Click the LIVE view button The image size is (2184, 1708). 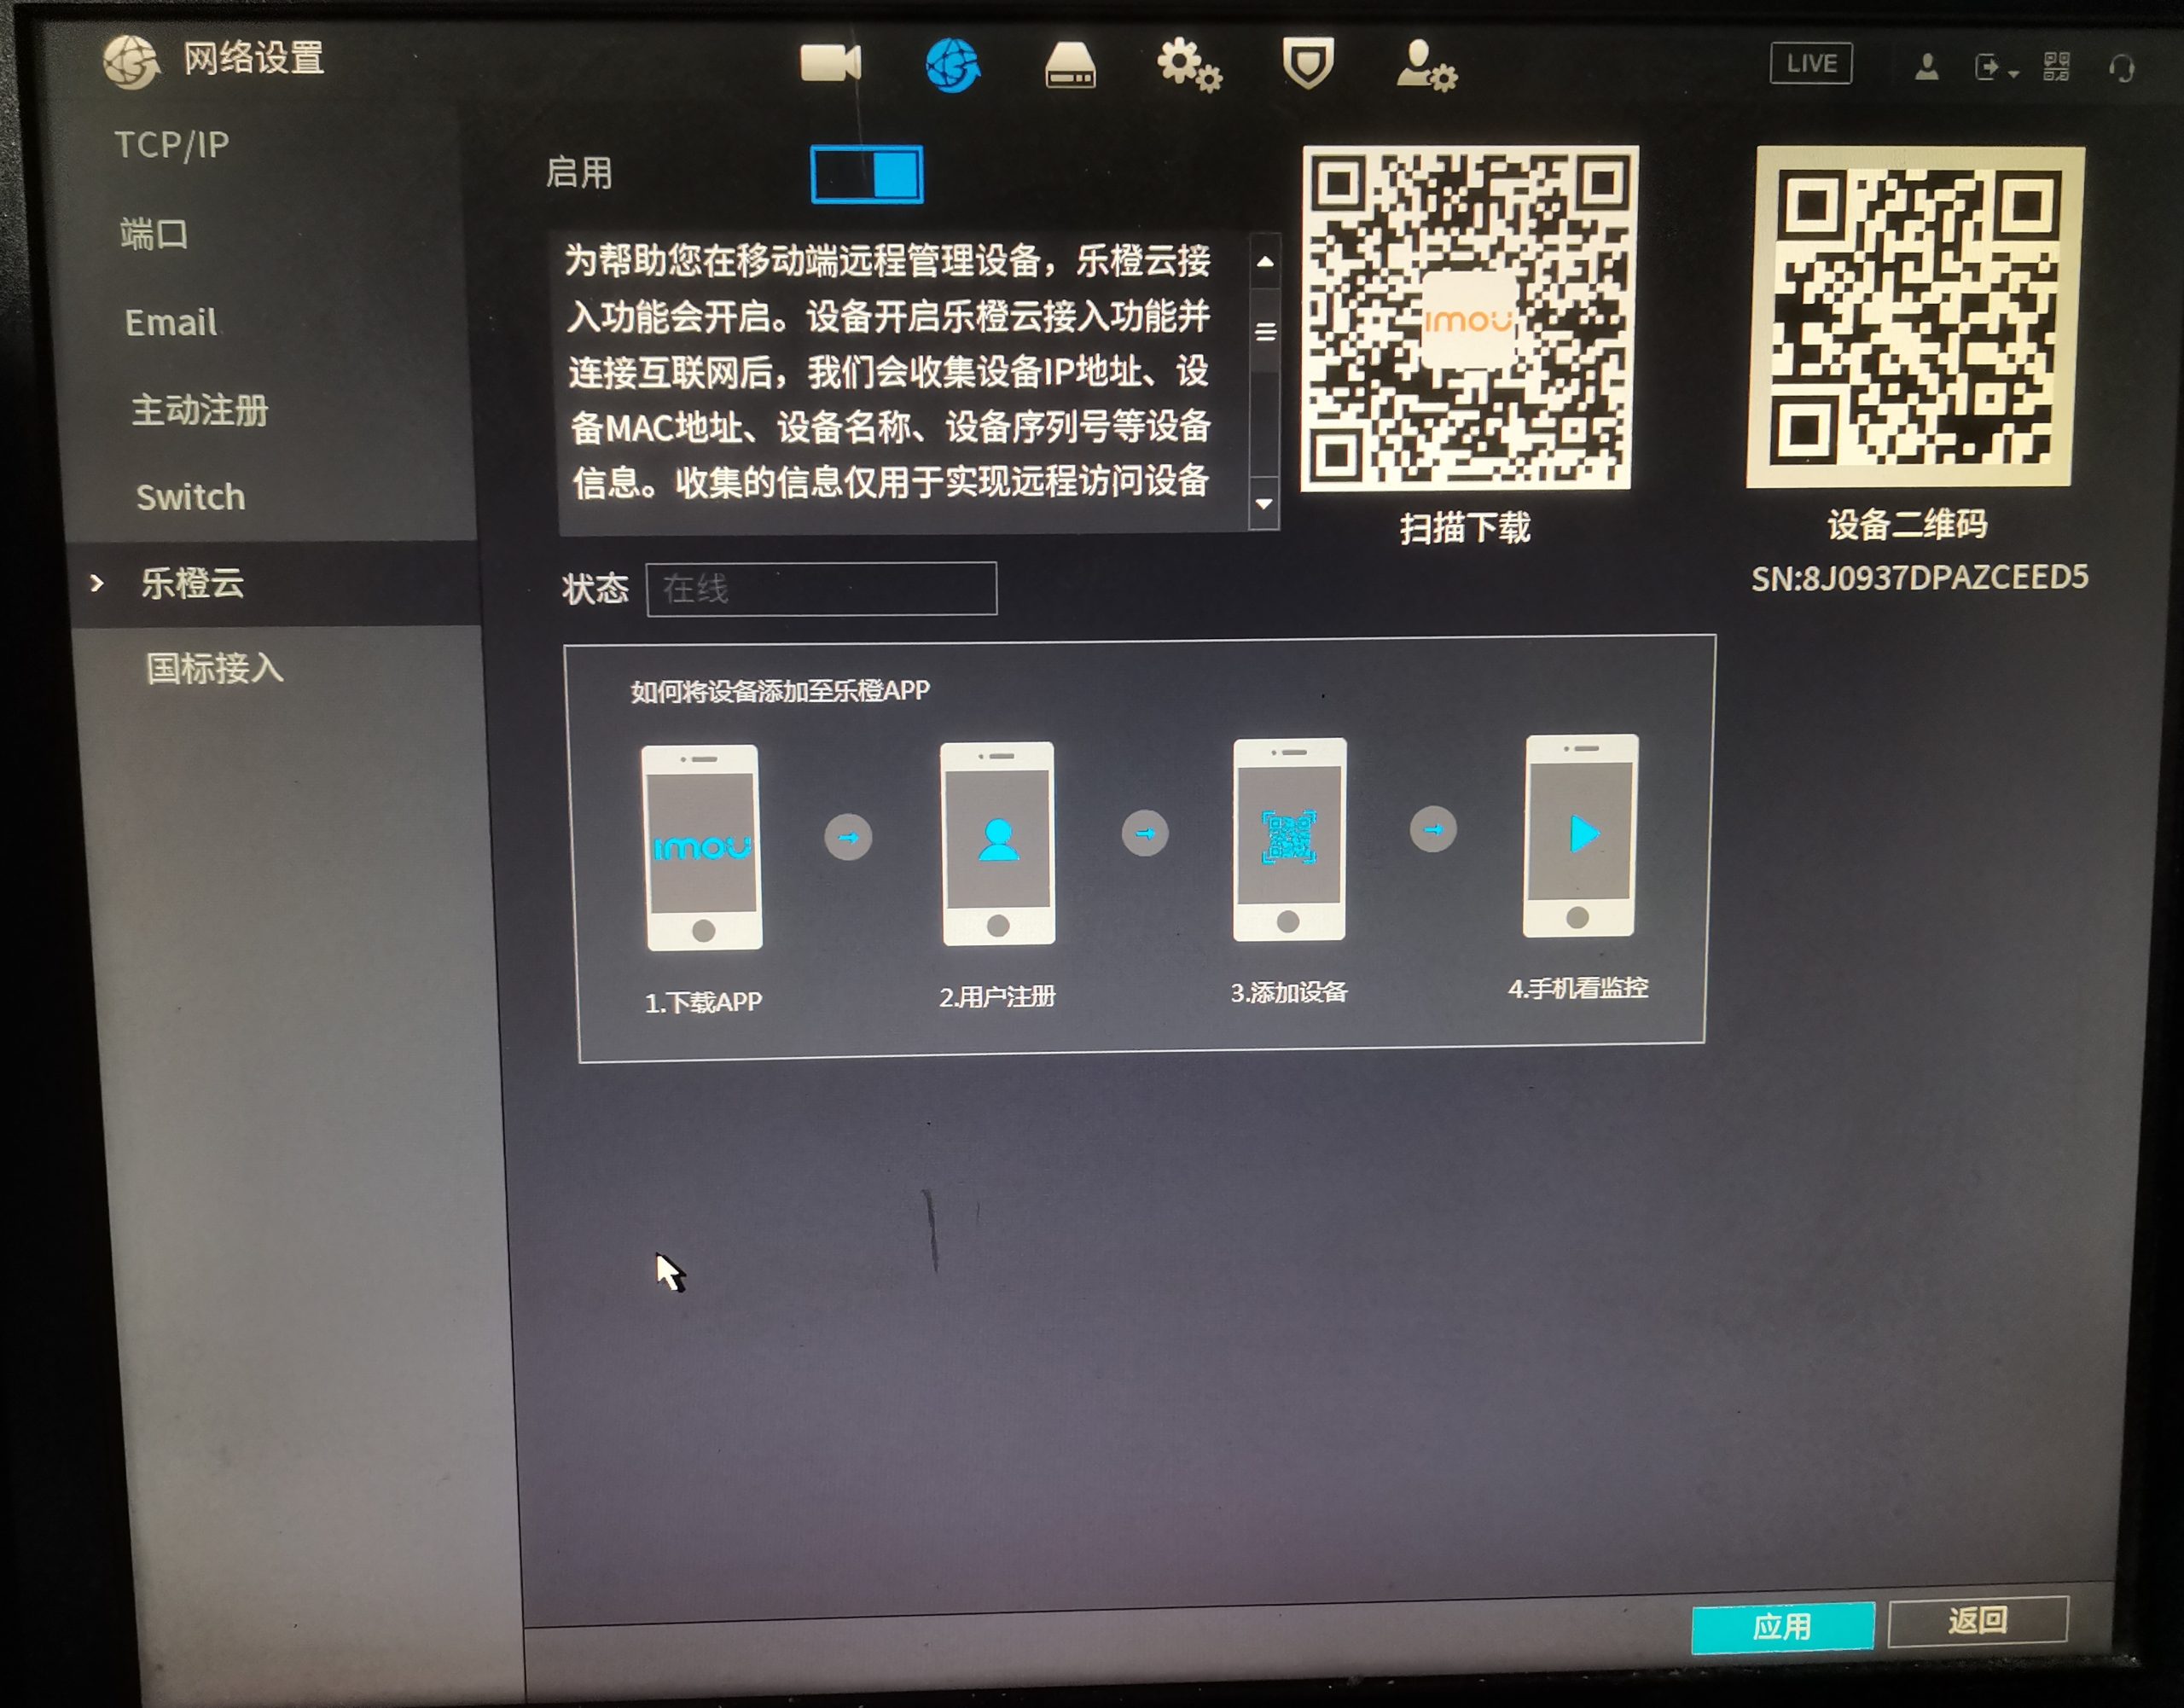1811,64
